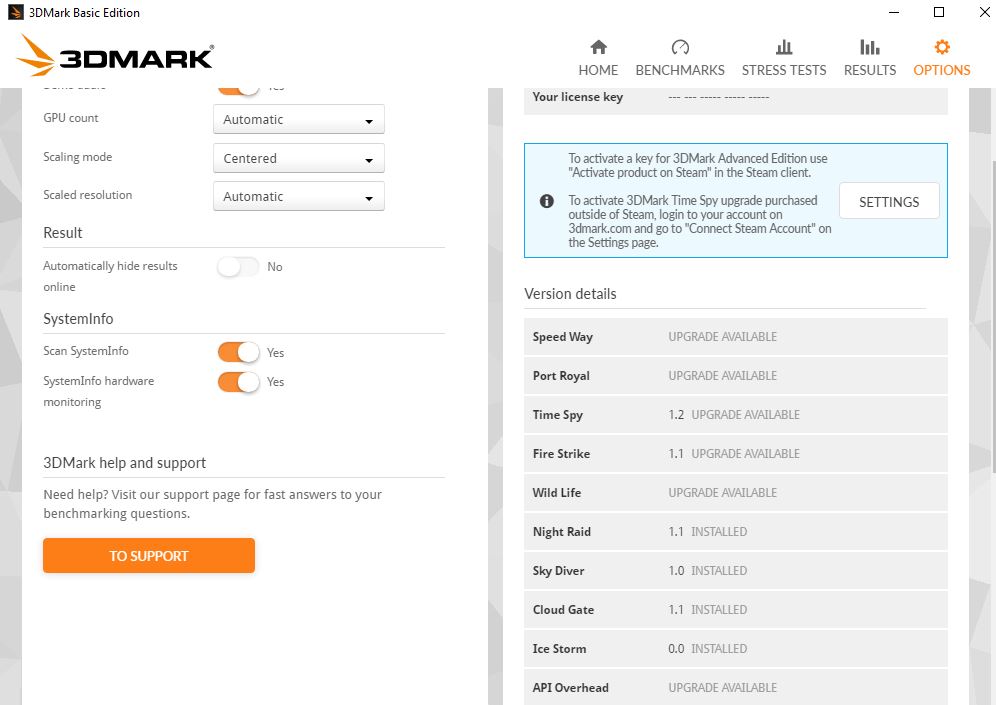
Task: Click the Cloud Gate row label
Action: tap(563, 610)
